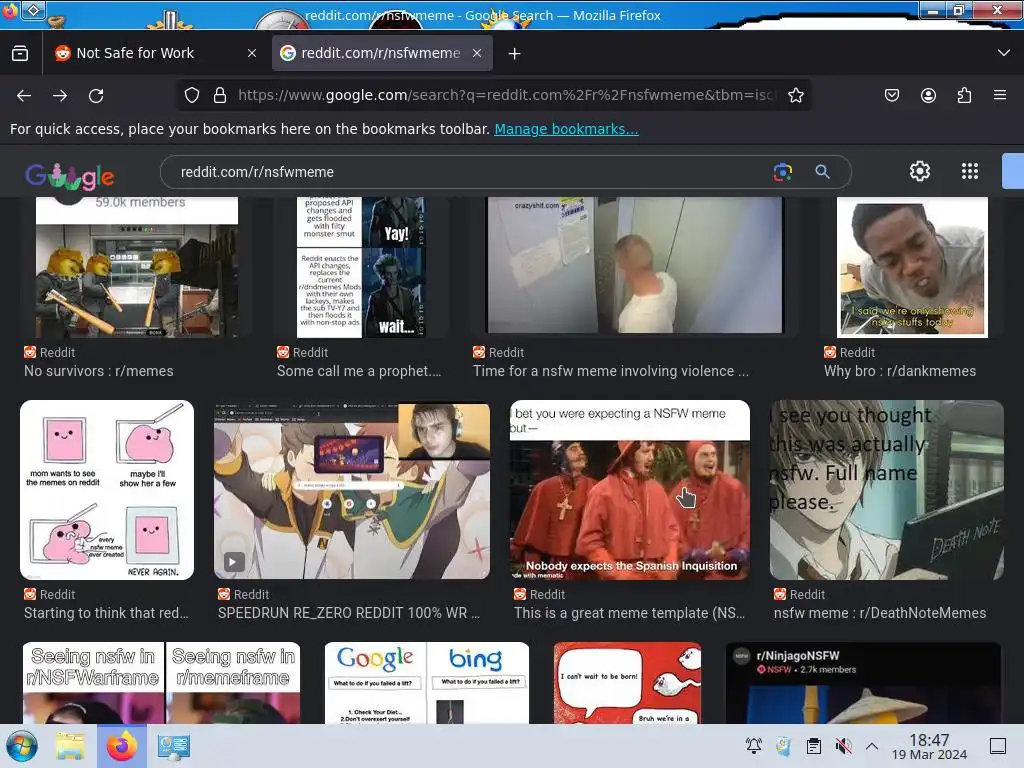
Task: Open the Firefox account icon
Action: [928, 95]
